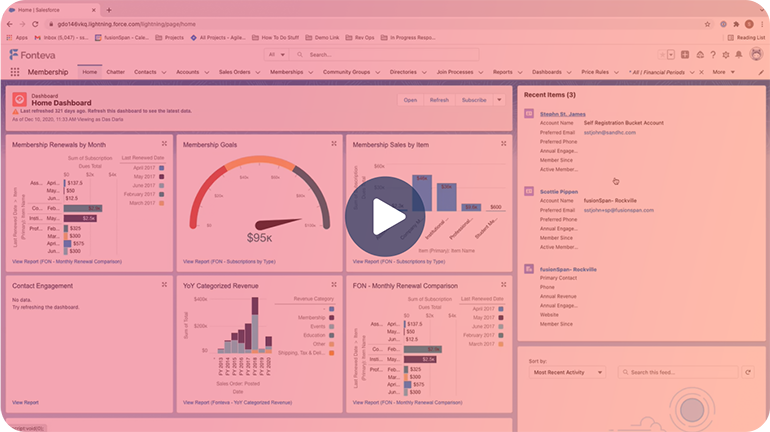Open the Scottie Pippen record link
Screen dimensions: 770x432
[x=559, y=191]
